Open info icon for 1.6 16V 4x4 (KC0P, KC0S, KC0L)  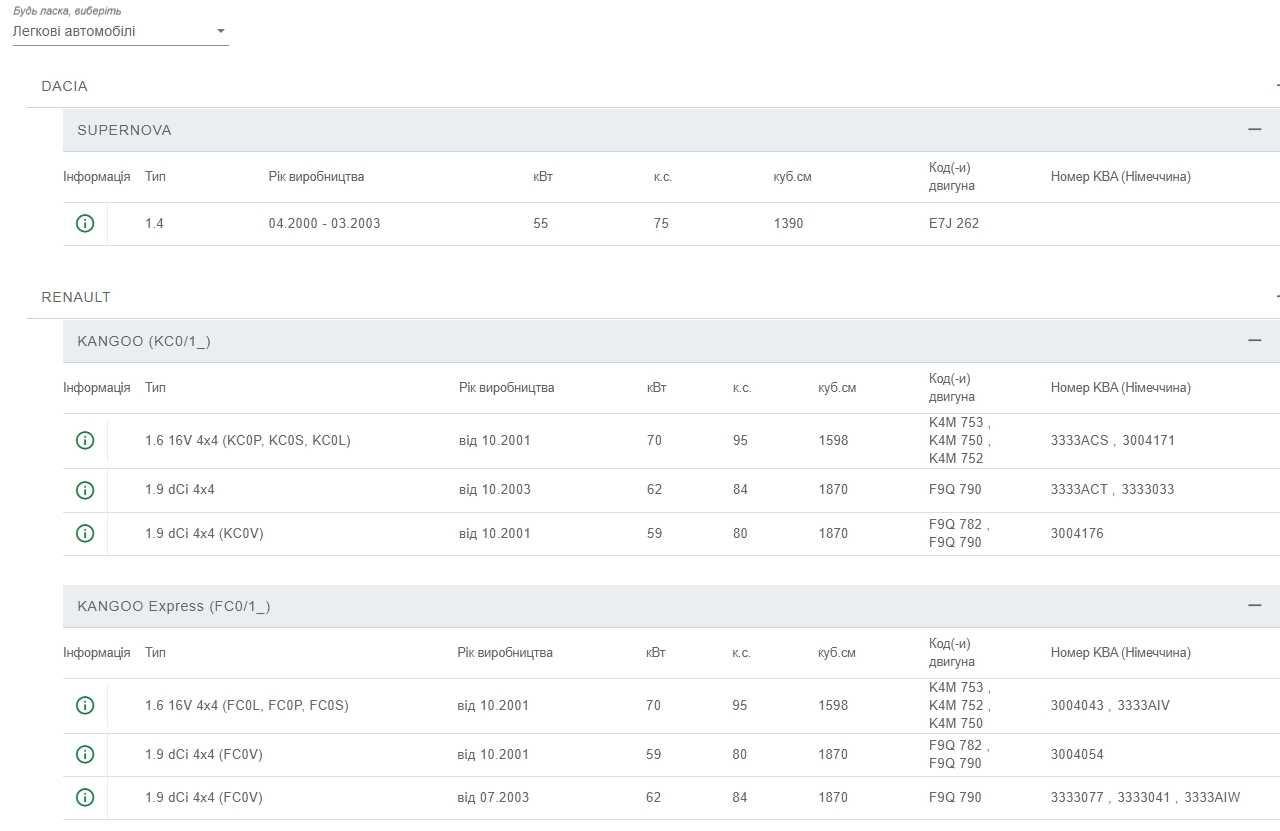85,440
